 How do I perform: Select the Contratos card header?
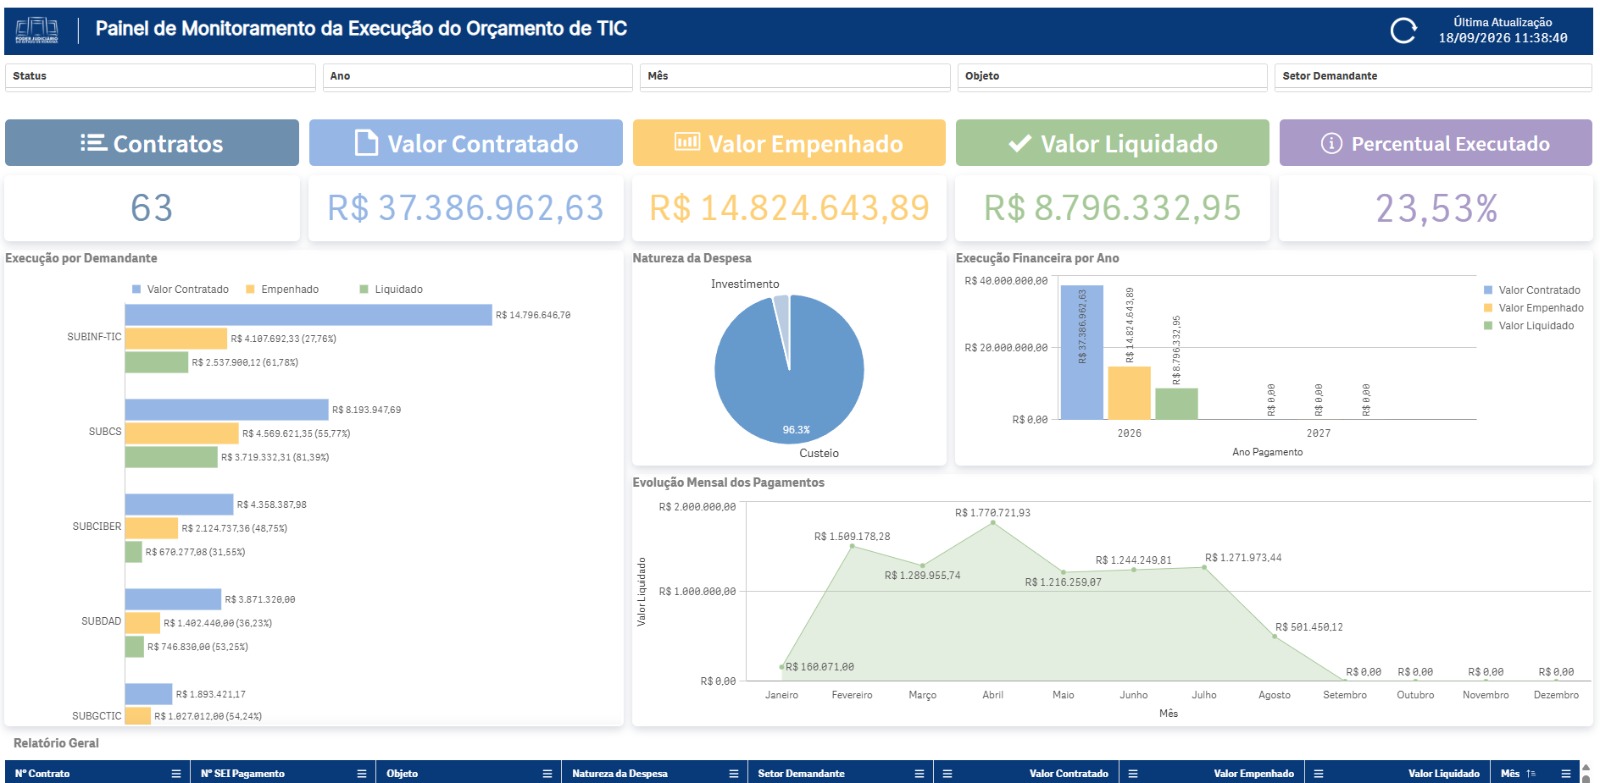coord(152,143)
